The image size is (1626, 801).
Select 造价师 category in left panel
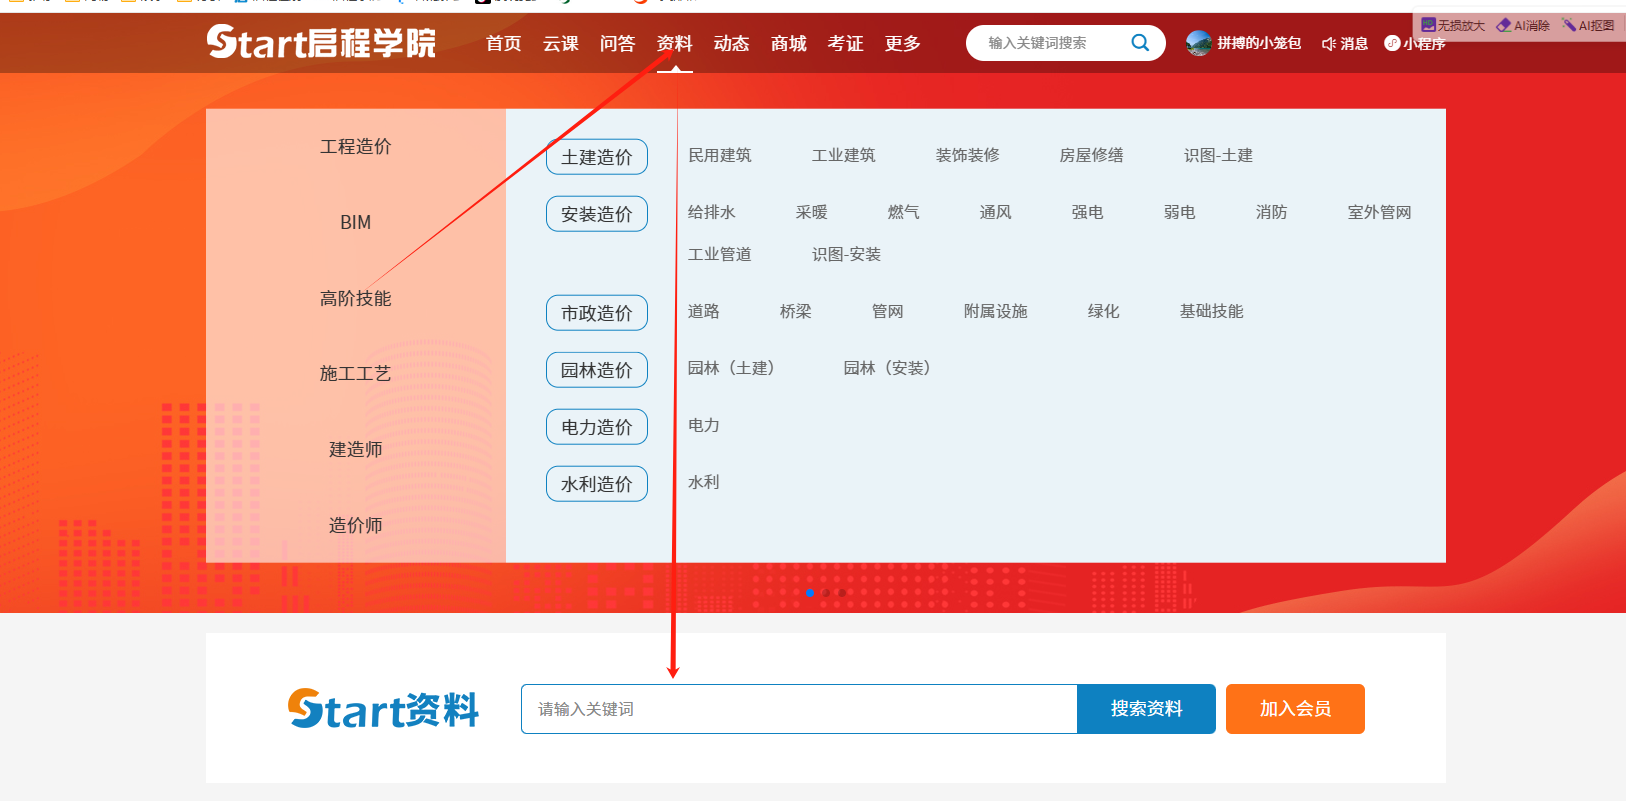click(x=356, y=526)
